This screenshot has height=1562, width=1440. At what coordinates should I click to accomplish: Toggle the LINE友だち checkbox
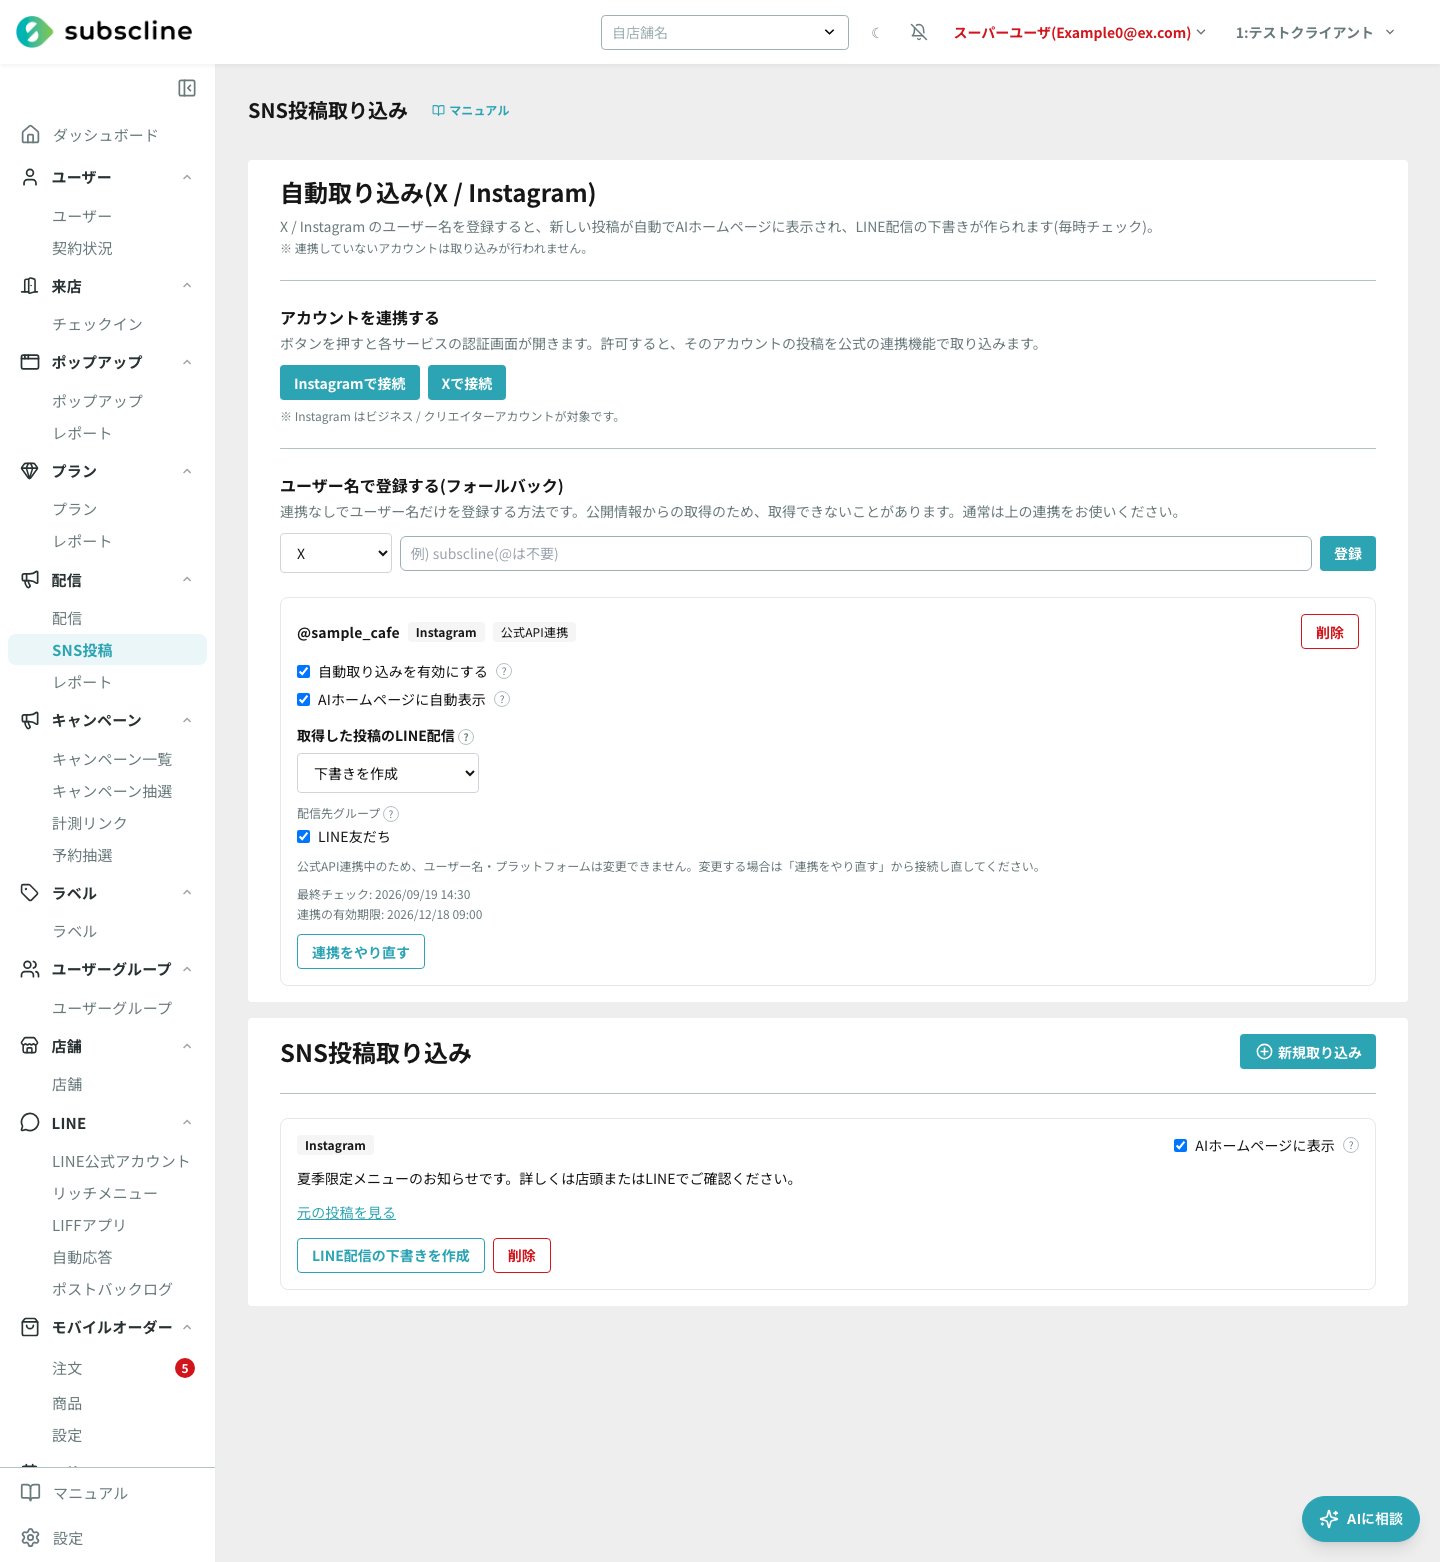pyautogui.click(x=303, y=836)
